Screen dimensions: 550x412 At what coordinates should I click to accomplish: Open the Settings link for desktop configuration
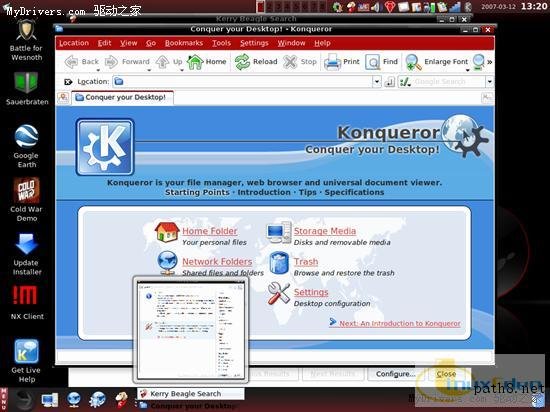pos(311,292)
